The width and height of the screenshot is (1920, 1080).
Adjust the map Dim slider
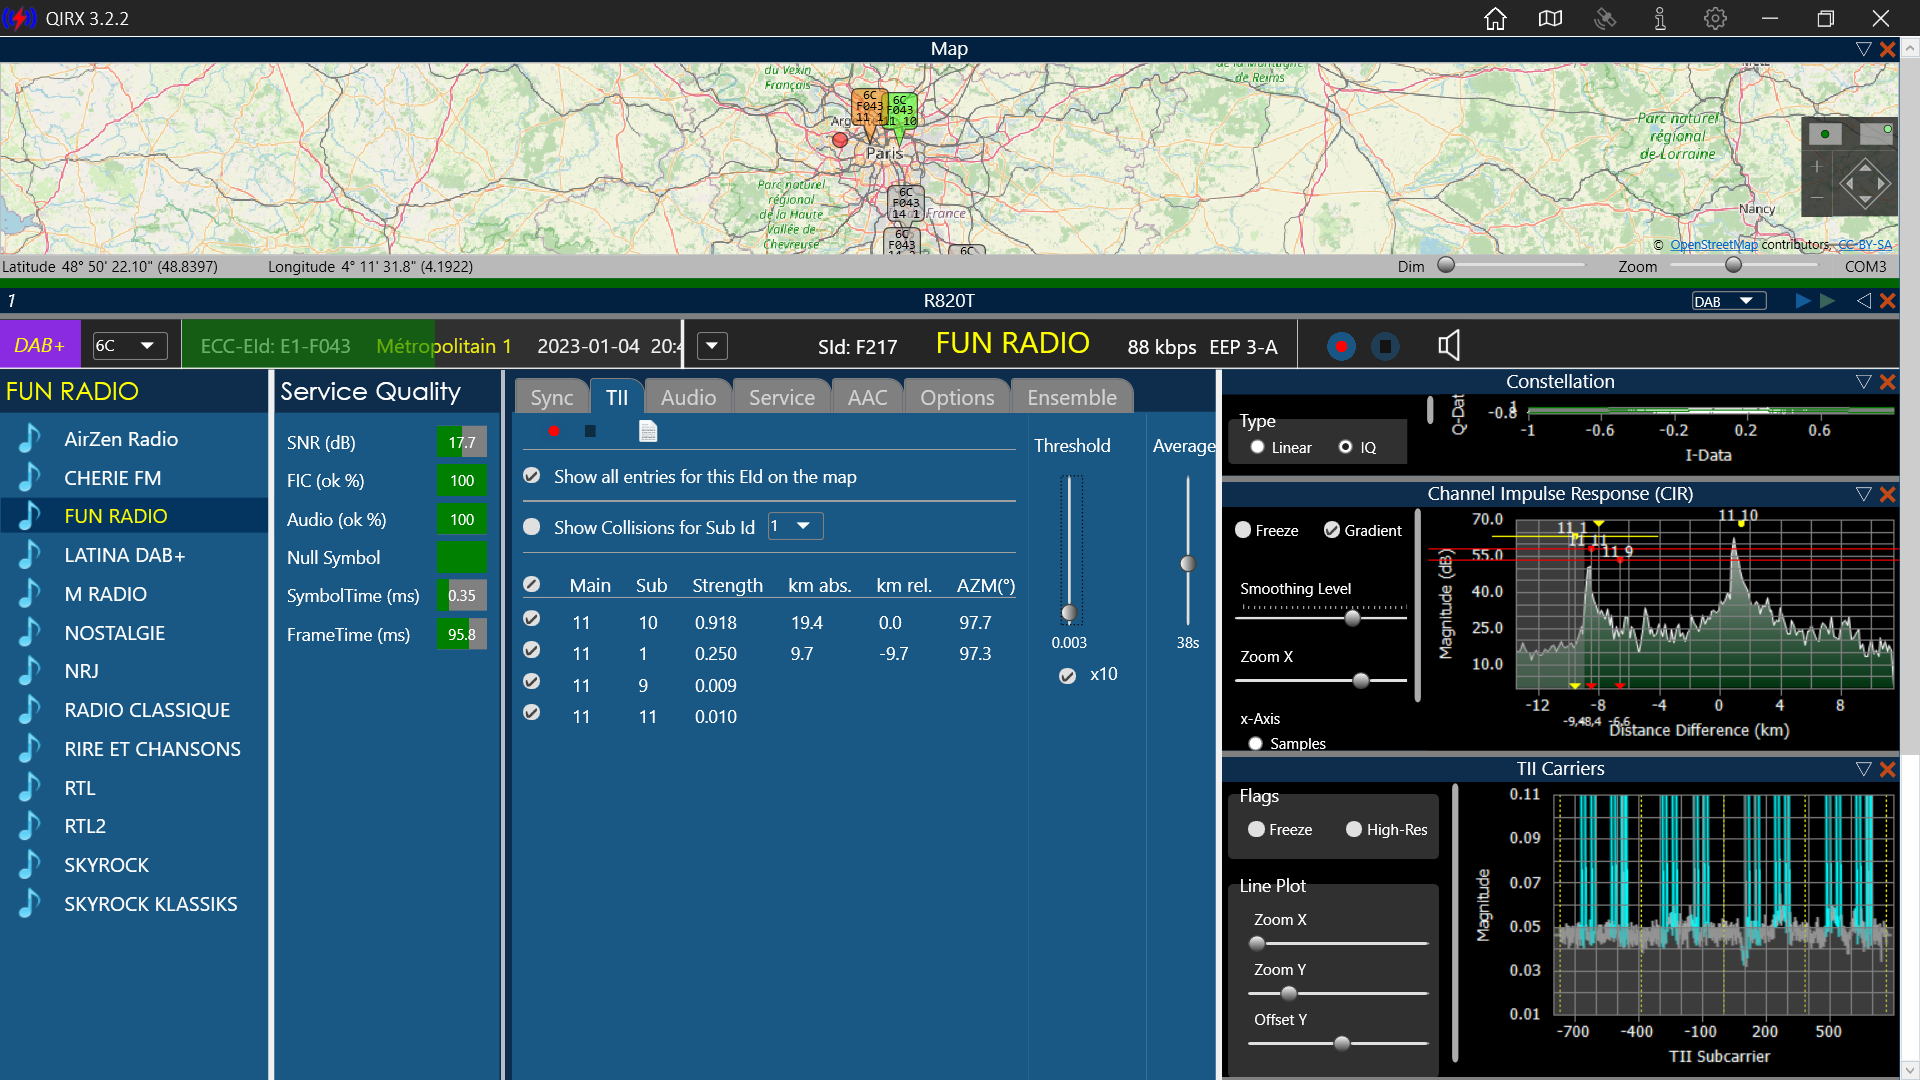coord(1446,265)
